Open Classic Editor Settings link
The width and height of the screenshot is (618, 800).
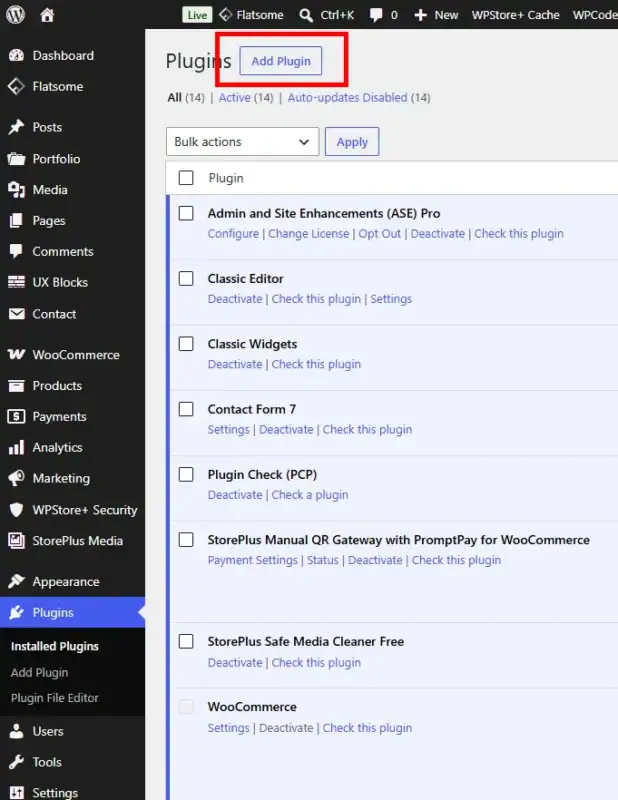tap(391, 299)
